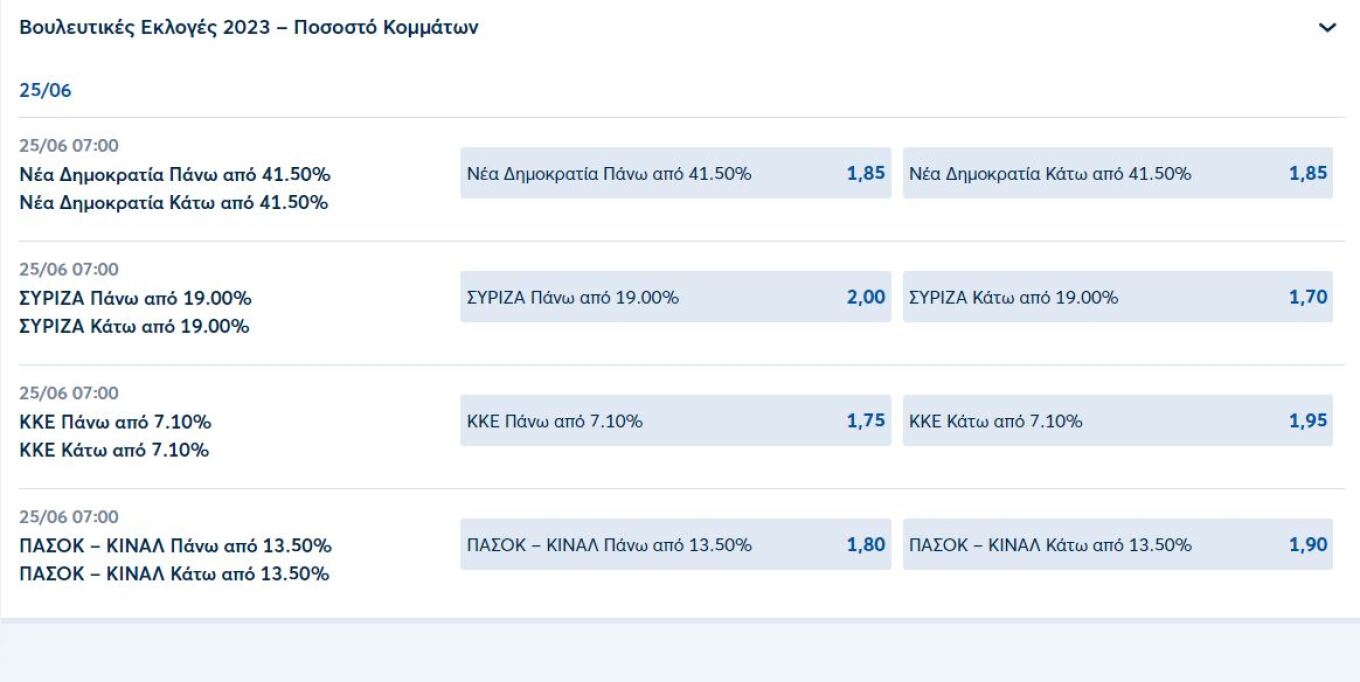Pick ΚΚΕ Κάτω από 7.10% odds
The height and width of the screenshot is (682, 1360).
click(x=1117, y=422)
